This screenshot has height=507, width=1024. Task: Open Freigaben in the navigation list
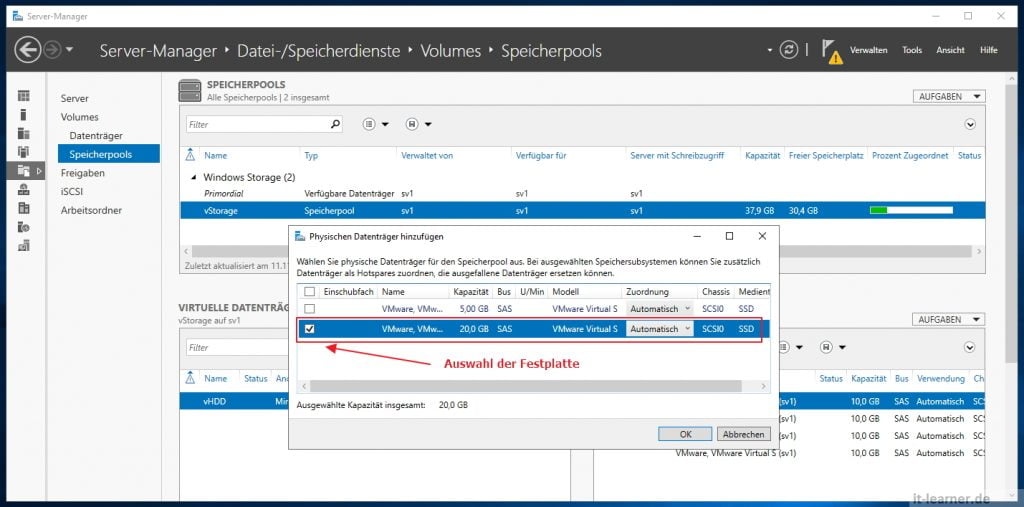pos(83,173)
